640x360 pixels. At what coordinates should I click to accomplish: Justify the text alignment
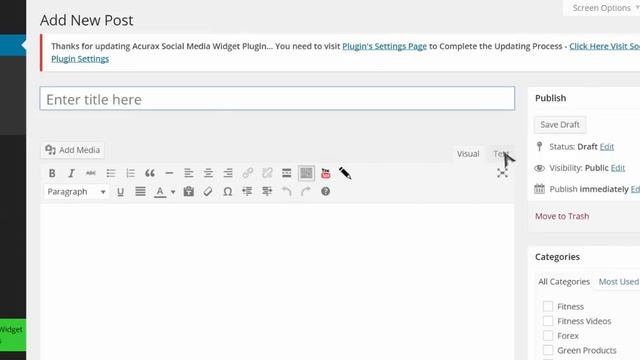coord(140,191)
